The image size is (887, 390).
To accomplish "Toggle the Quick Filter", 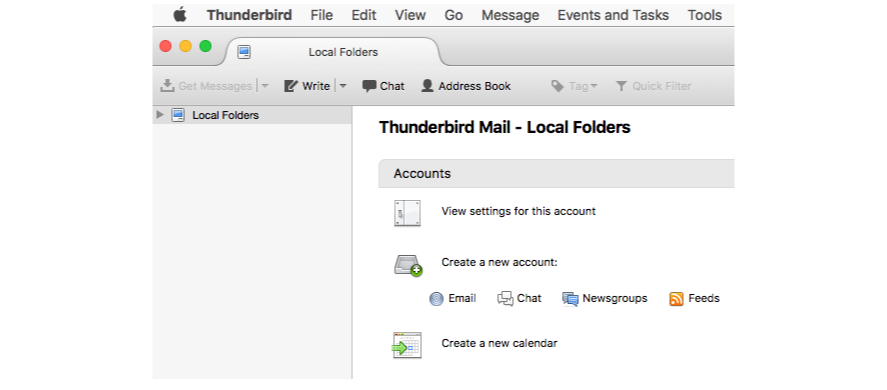I will (653, 86).
